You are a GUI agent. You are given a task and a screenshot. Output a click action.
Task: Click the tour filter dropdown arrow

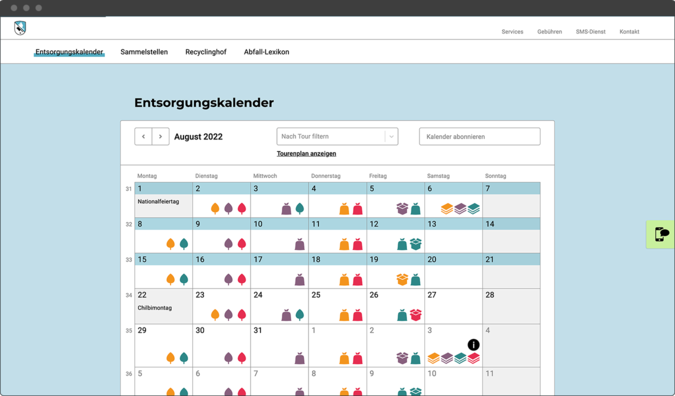[391, 136]
